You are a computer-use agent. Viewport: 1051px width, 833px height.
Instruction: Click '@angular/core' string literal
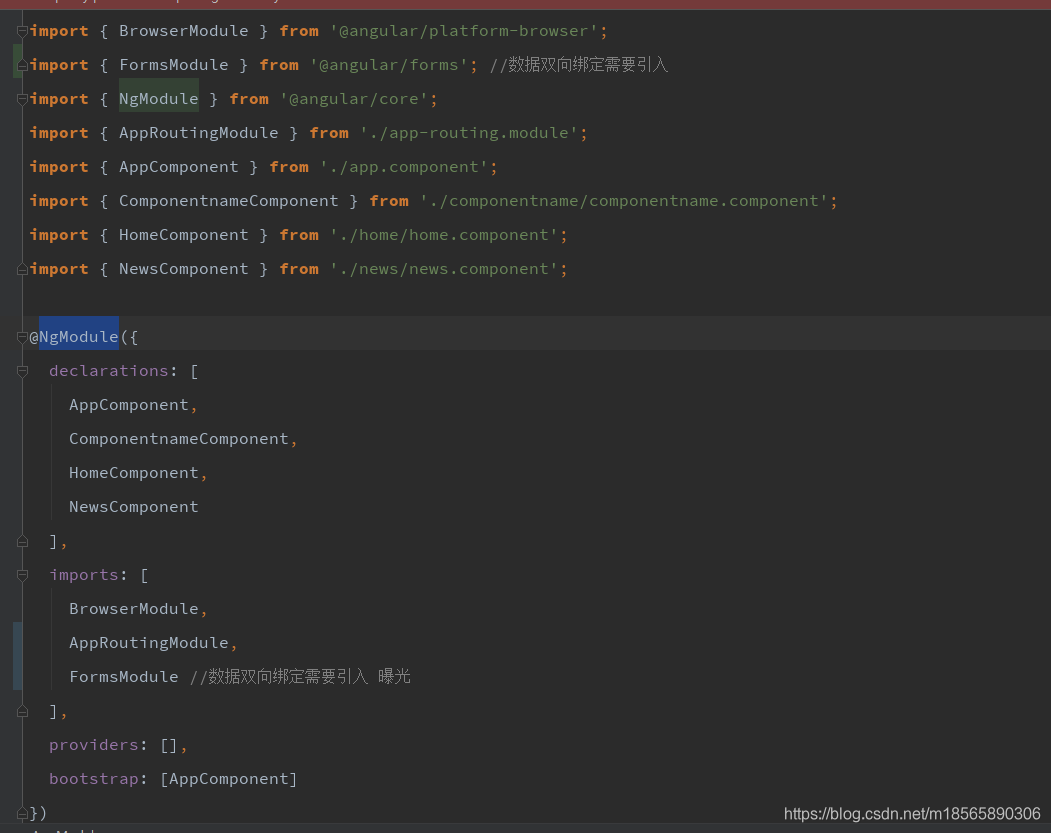click(x=353, y=99)
